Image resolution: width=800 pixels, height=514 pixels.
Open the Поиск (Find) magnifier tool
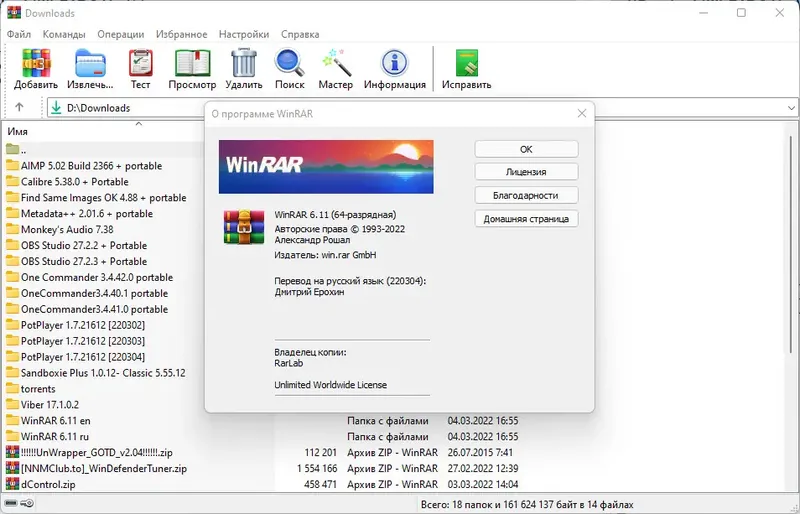tap(289, 63)
